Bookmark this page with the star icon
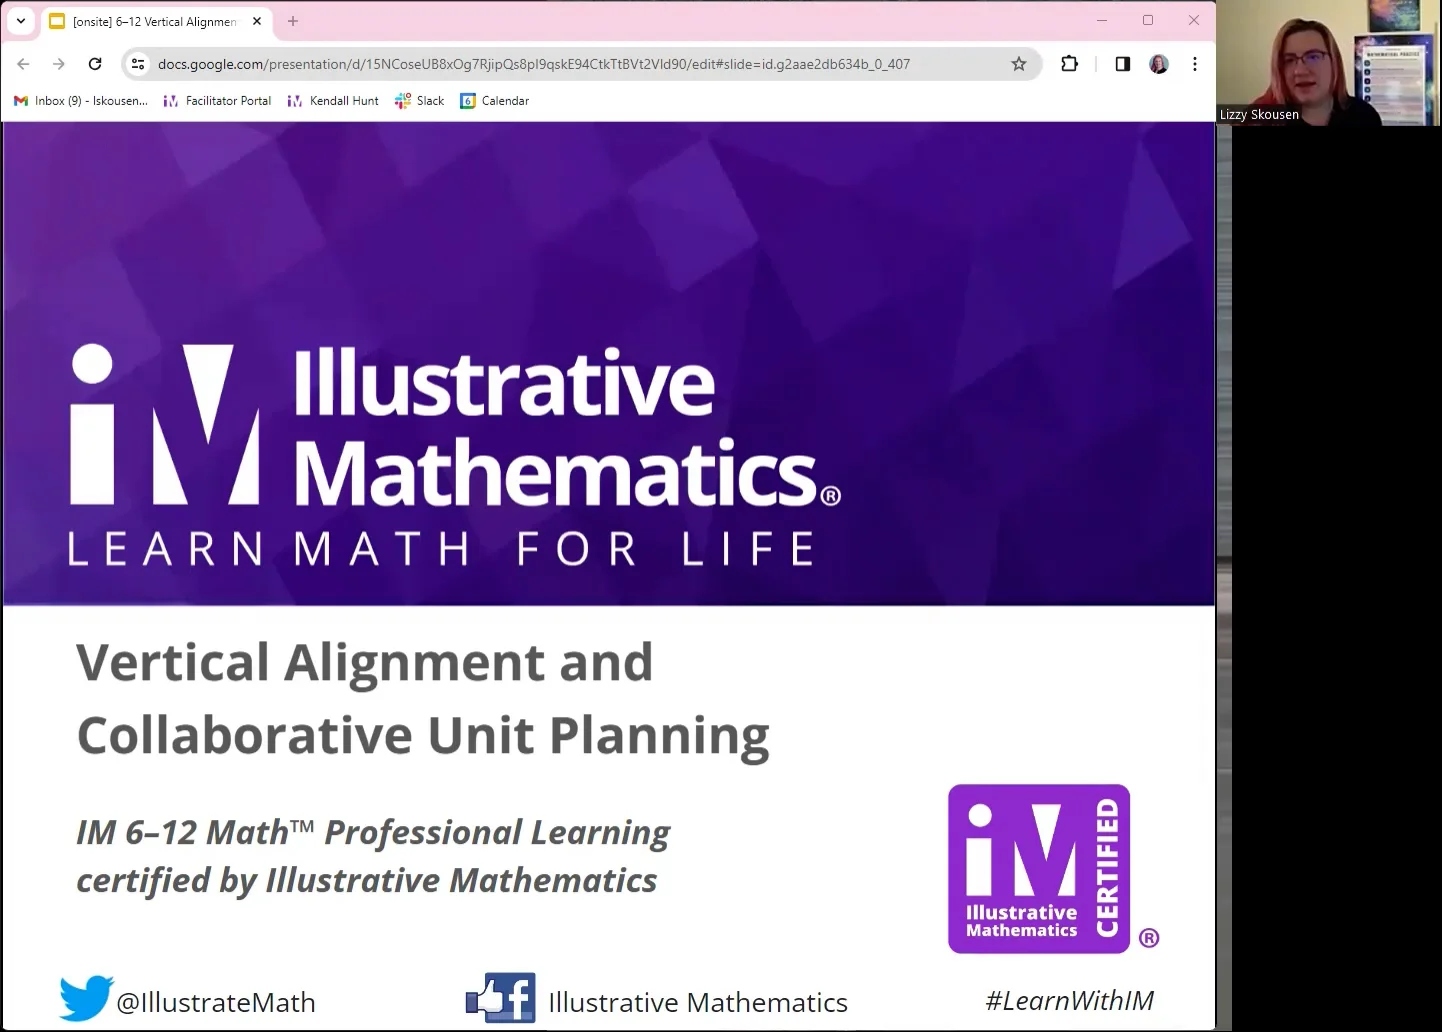The width and height of the screenshot is (1442, 1032). pyautogui.click(x=1019, y=64)
